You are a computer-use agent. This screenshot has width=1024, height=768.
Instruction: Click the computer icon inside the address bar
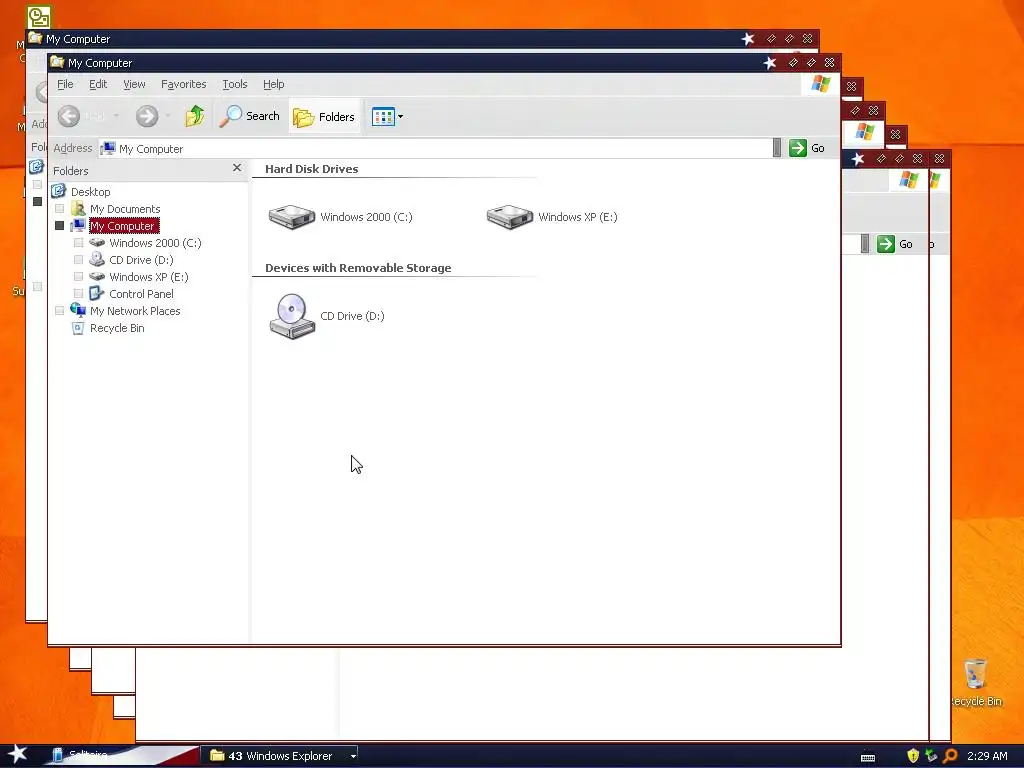(x=108, y=148)
